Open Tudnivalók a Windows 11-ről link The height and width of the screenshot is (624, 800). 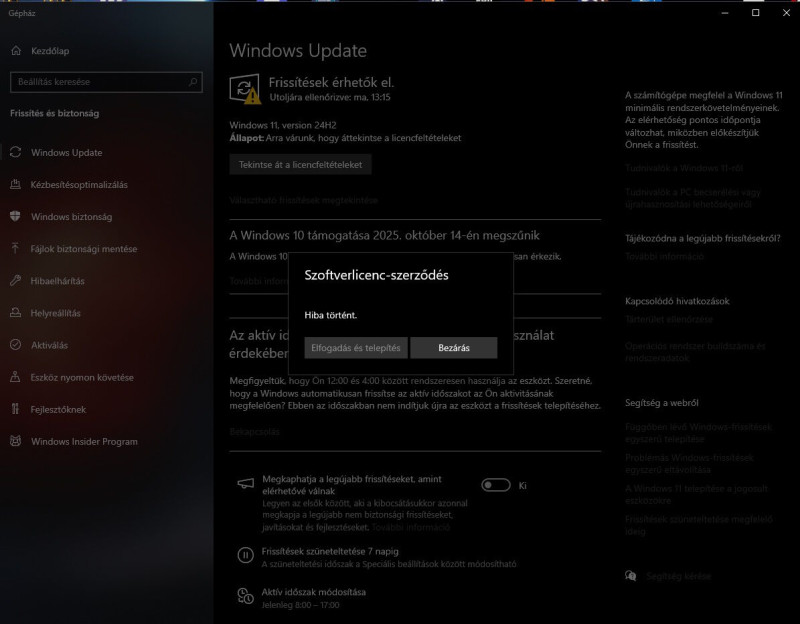click(684, 168)
